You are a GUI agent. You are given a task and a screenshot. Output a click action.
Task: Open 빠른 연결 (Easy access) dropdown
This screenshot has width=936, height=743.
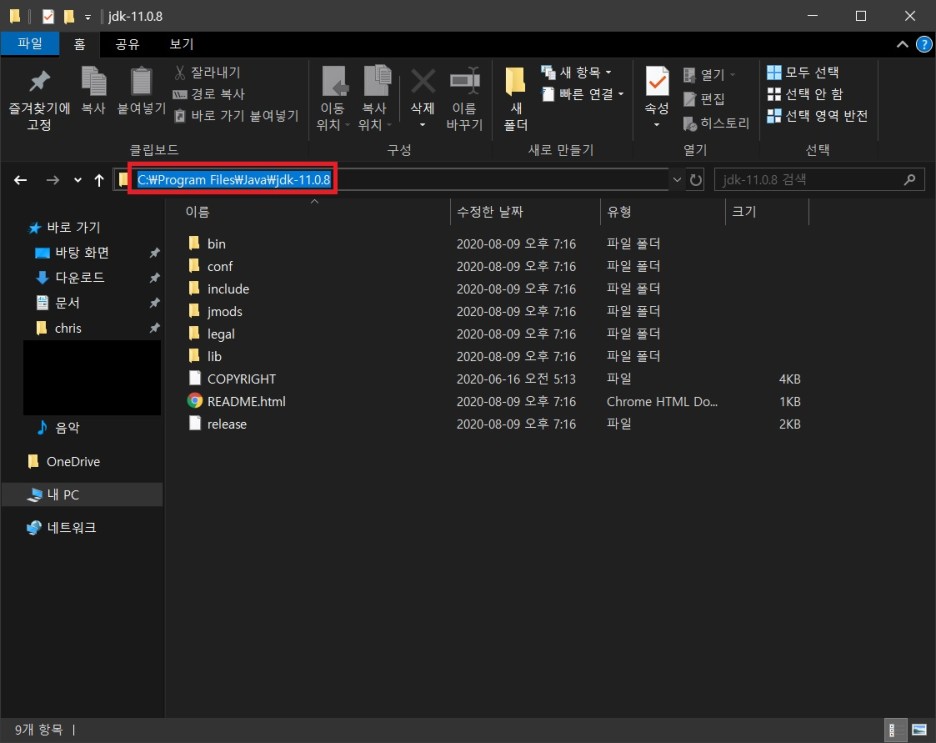pos(583,94)
